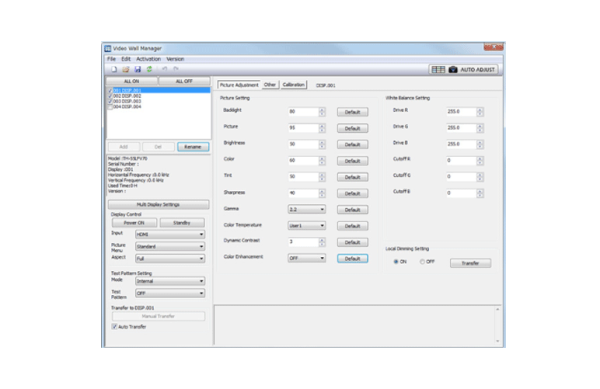Increase Drive R using its up arrow
Image resolution: width=600 pixels, height=389 pixels.
tap(480, 109)
